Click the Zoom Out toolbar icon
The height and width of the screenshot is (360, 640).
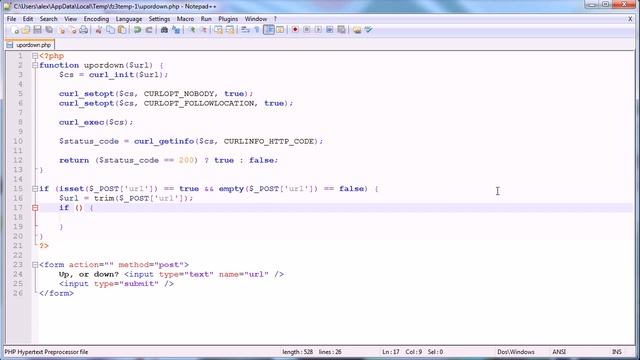point(203,30)
